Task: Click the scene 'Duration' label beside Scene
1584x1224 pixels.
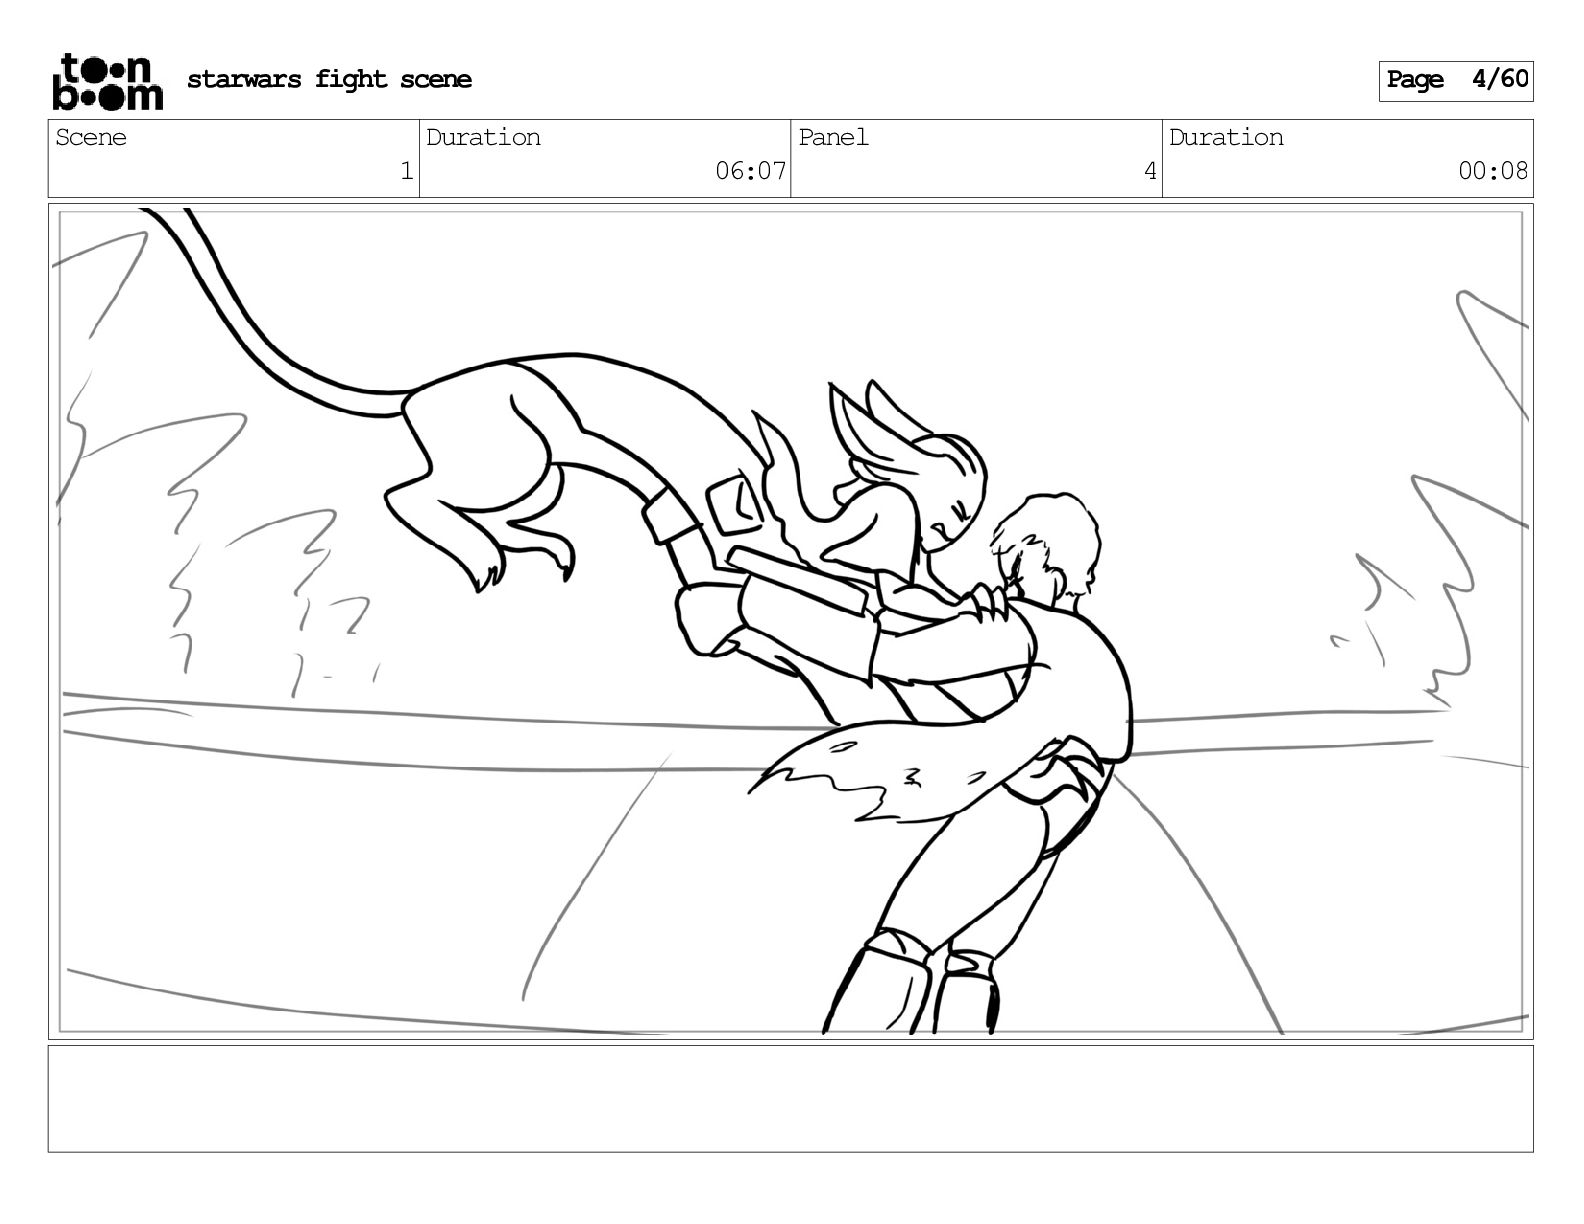Action: click(483, 138)
